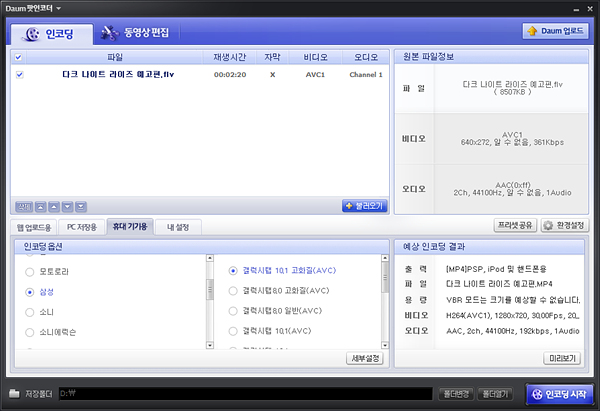The image size is (600, 411).
Task: Click the preset list scrollbar thumb
Action: point(385,278)
